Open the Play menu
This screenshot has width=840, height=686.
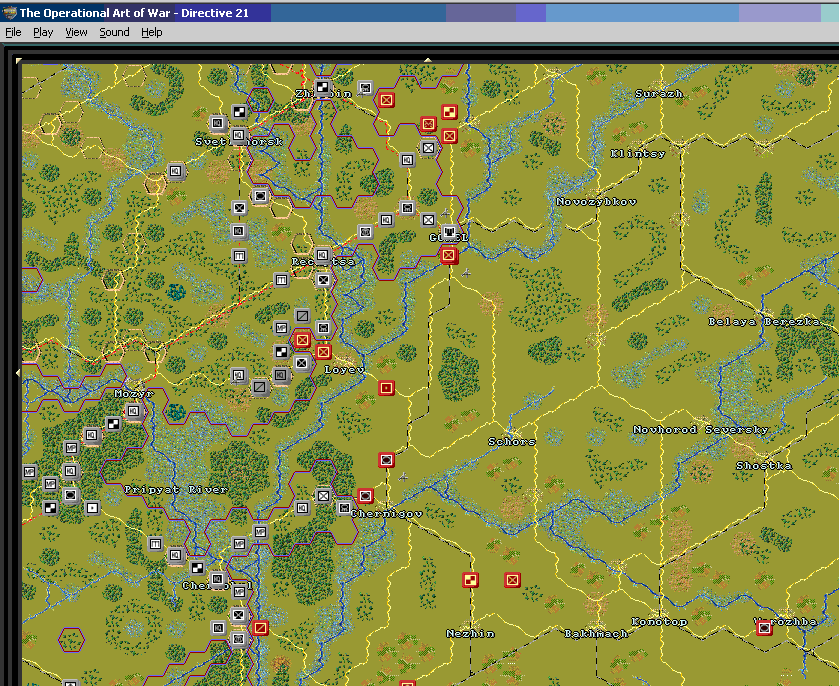pyautogui.click(x=43, y=32)
